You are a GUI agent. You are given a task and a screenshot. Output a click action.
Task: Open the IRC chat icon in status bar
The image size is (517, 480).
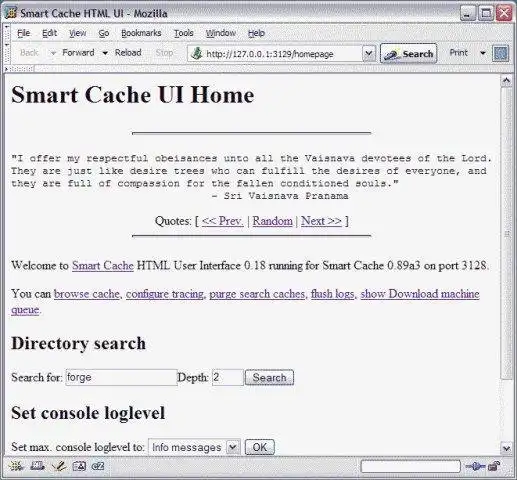(x=98, y=466)
